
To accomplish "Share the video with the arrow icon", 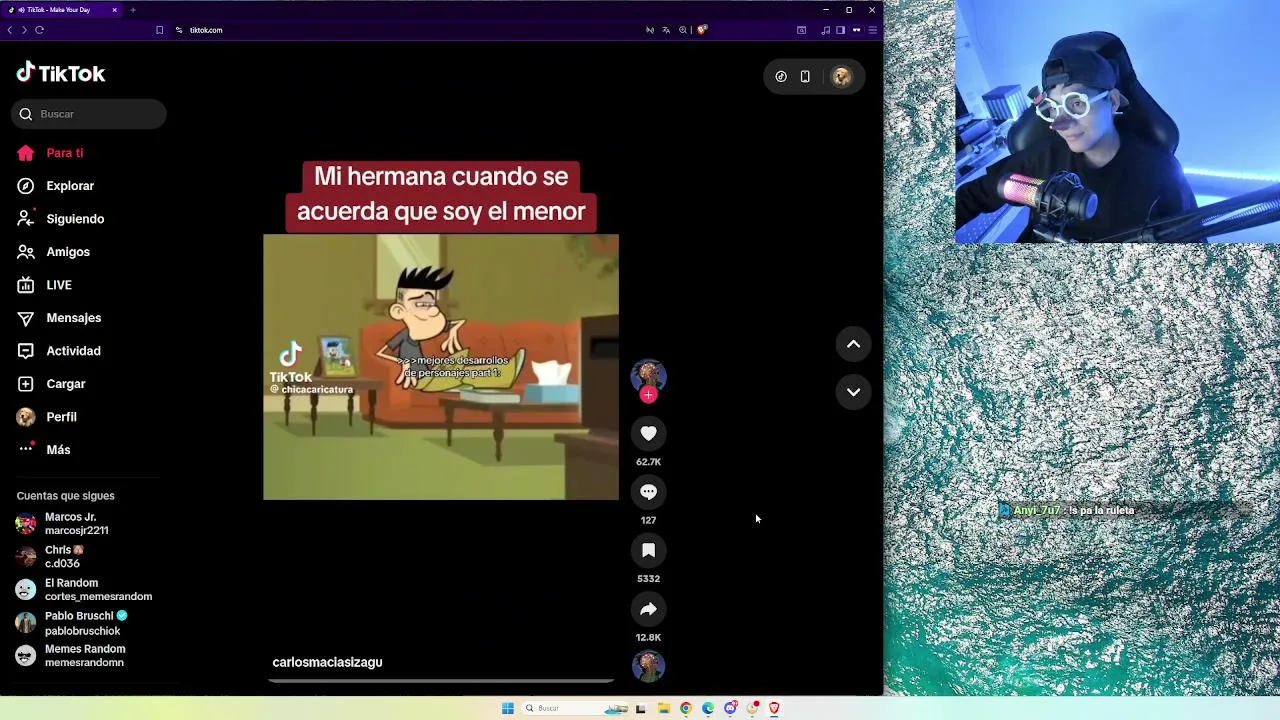I will [648, 609].
